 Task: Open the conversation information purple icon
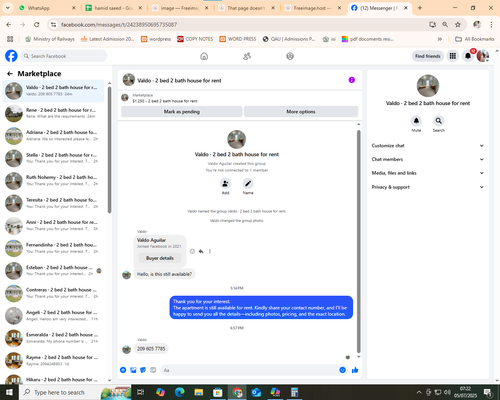click(x=352, y=80)
